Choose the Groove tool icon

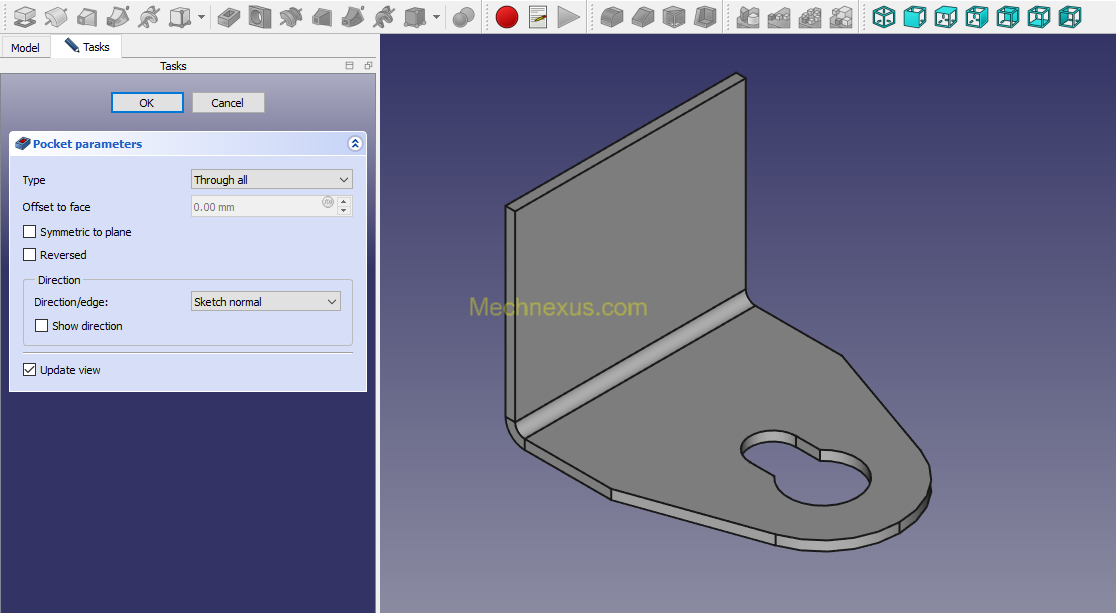point(290,16)
